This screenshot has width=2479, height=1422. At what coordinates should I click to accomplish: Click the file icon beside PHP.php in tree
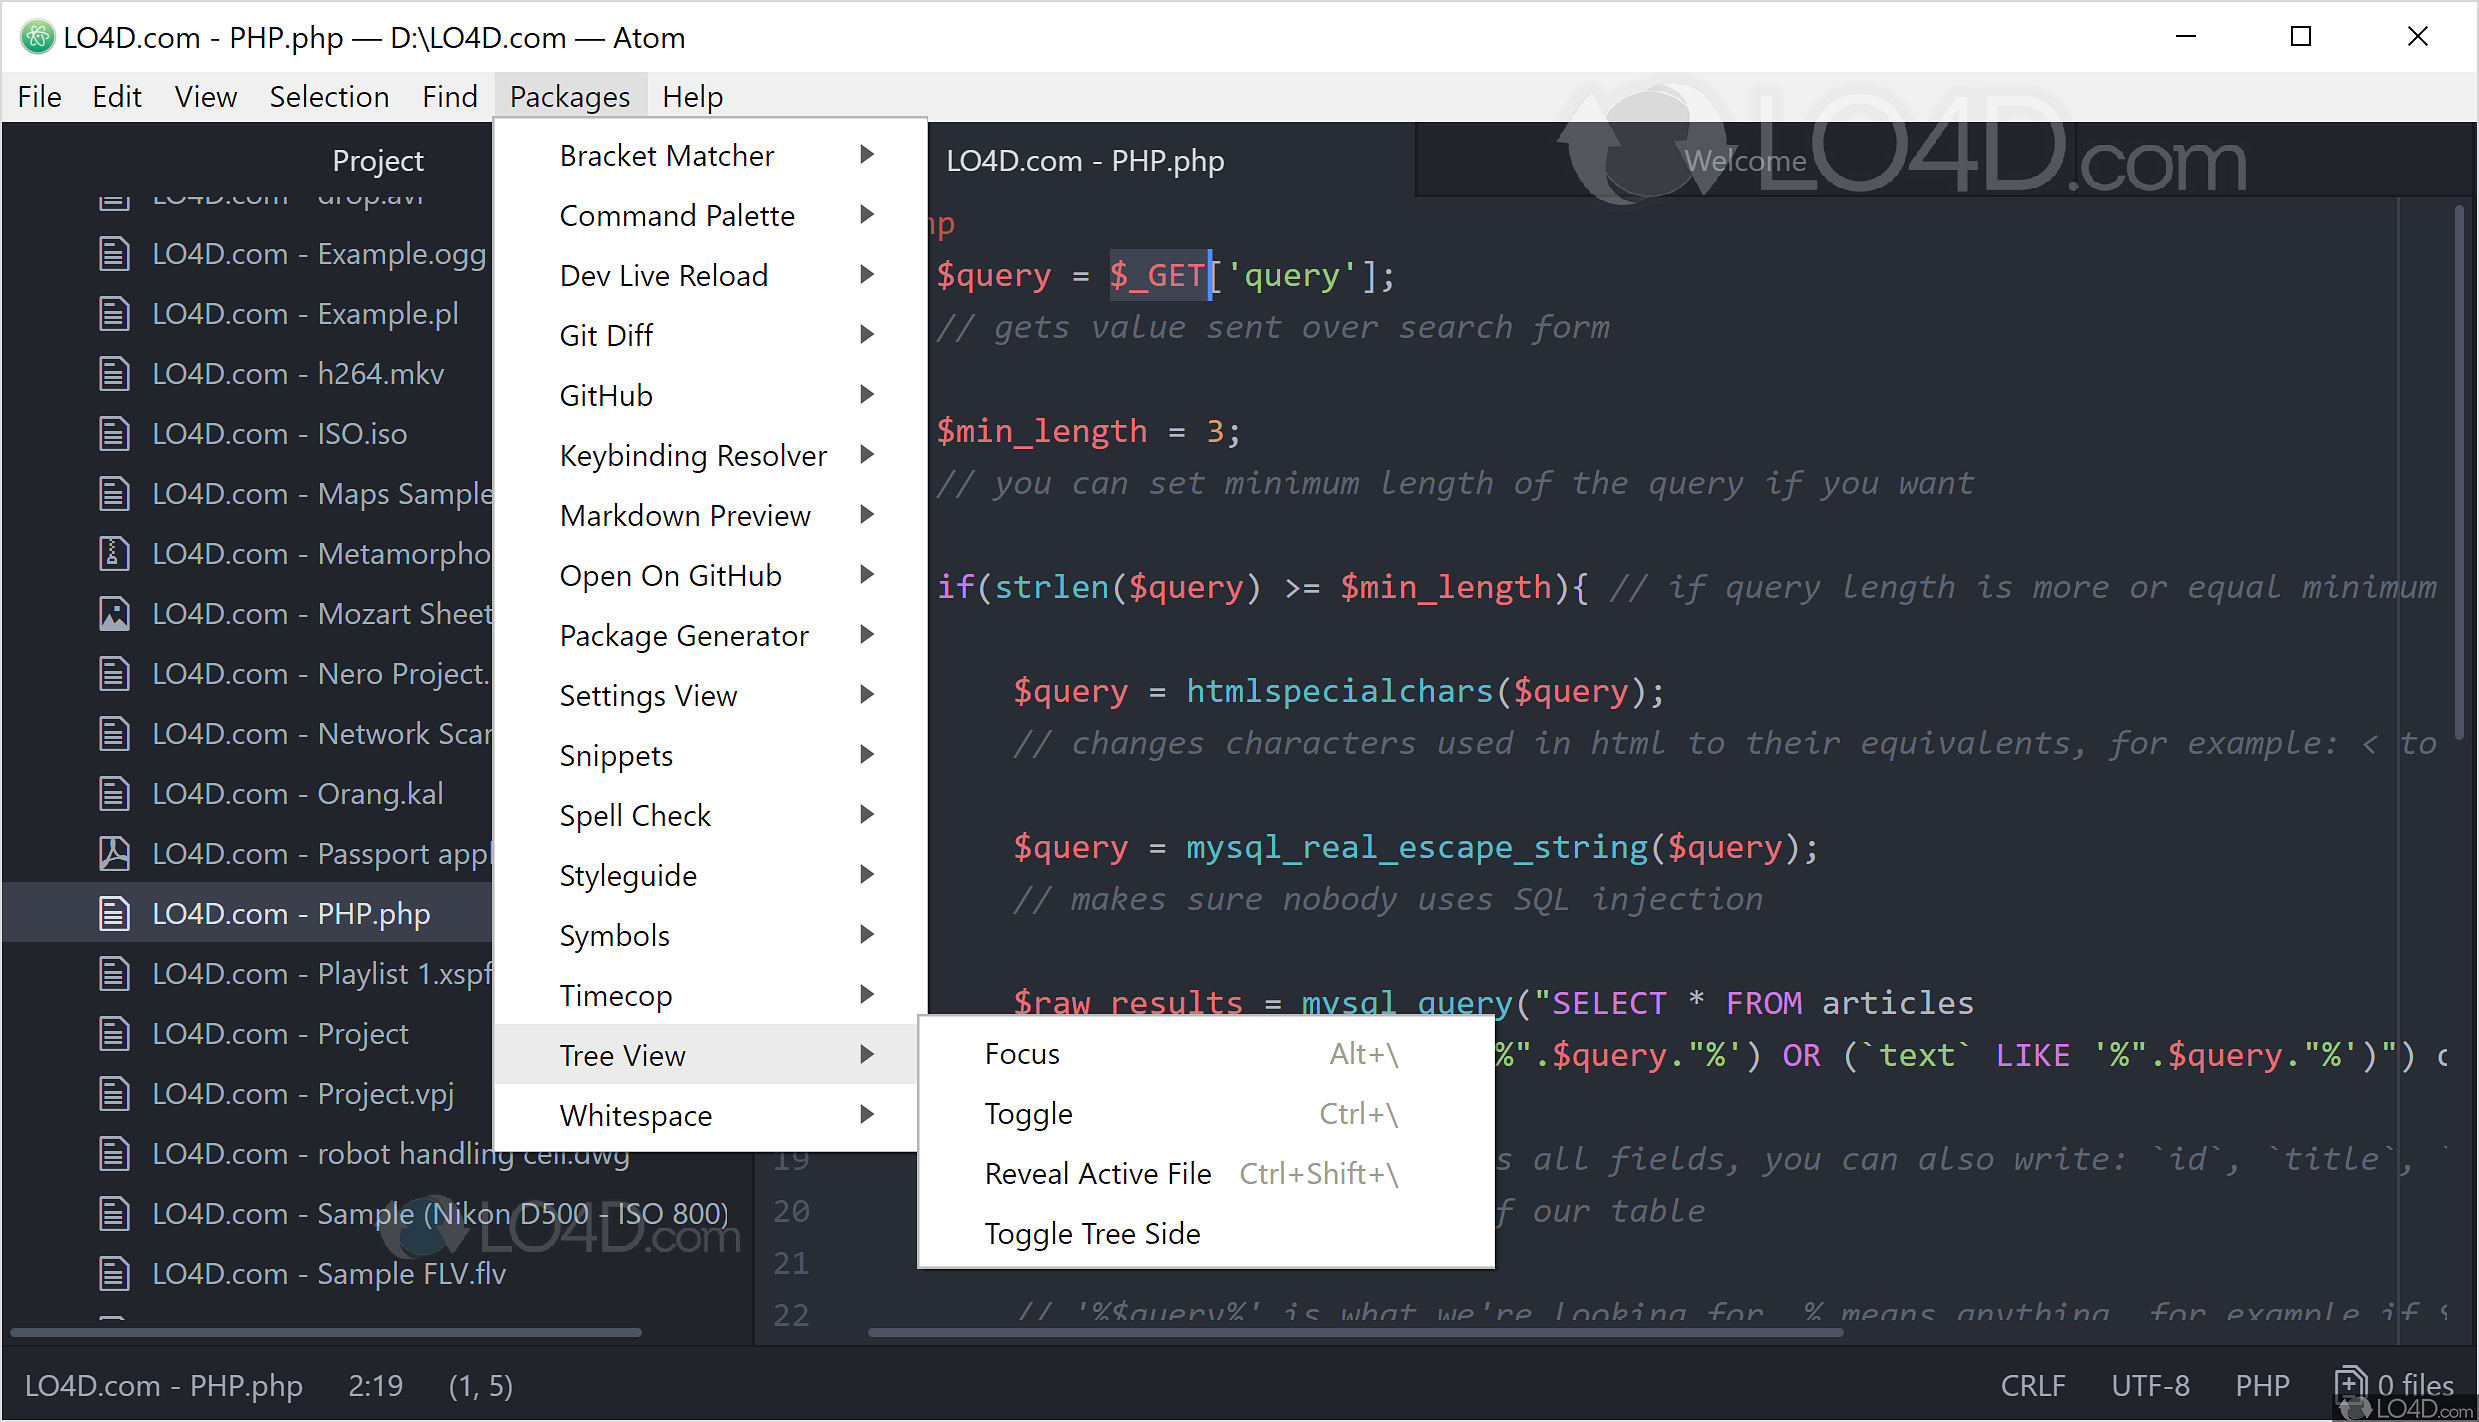click(x=114, y=914)
